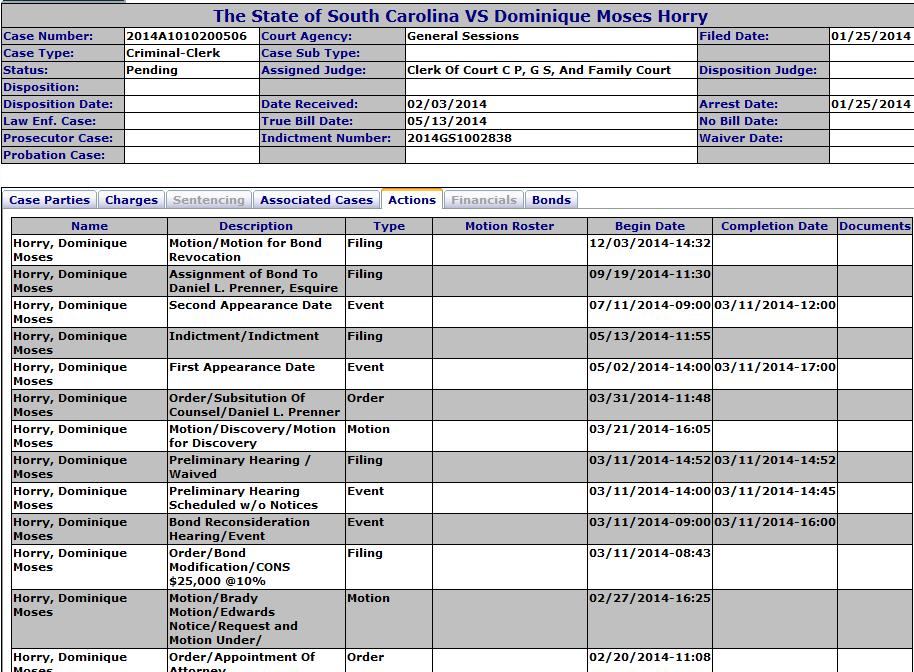Screen dimensions: 914x672
Task: Click begin date 05/13/2014-11:55
Action: (650, 336)
